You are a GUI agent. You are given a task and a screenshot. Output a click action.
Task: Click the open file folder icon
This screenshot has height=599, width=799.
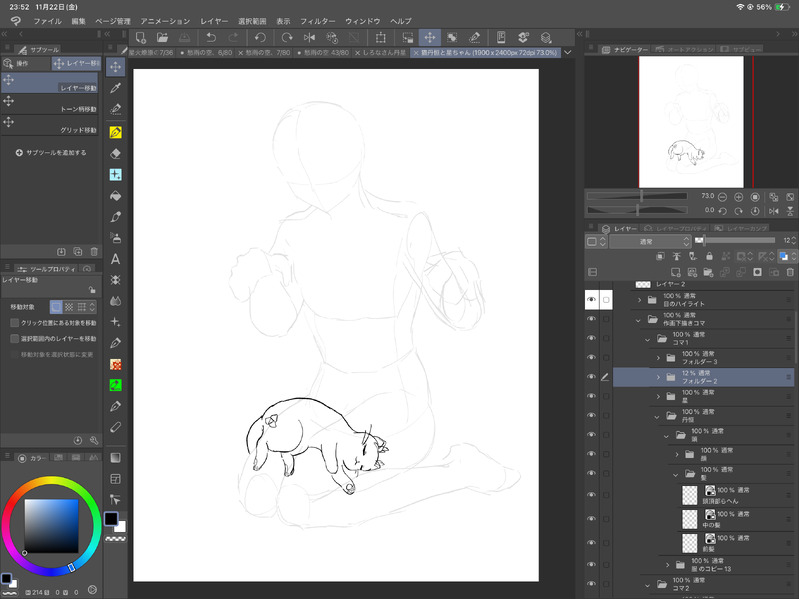[161, 37]
